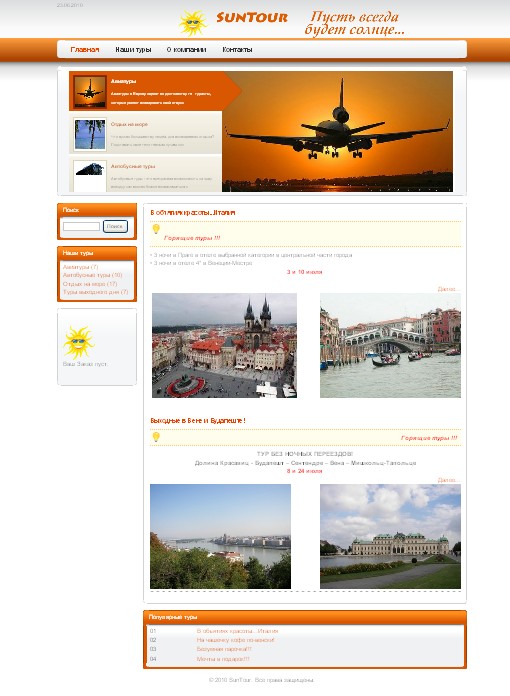
Task: Click the 3 и 10 июля dates text
Action: [304, 272]
